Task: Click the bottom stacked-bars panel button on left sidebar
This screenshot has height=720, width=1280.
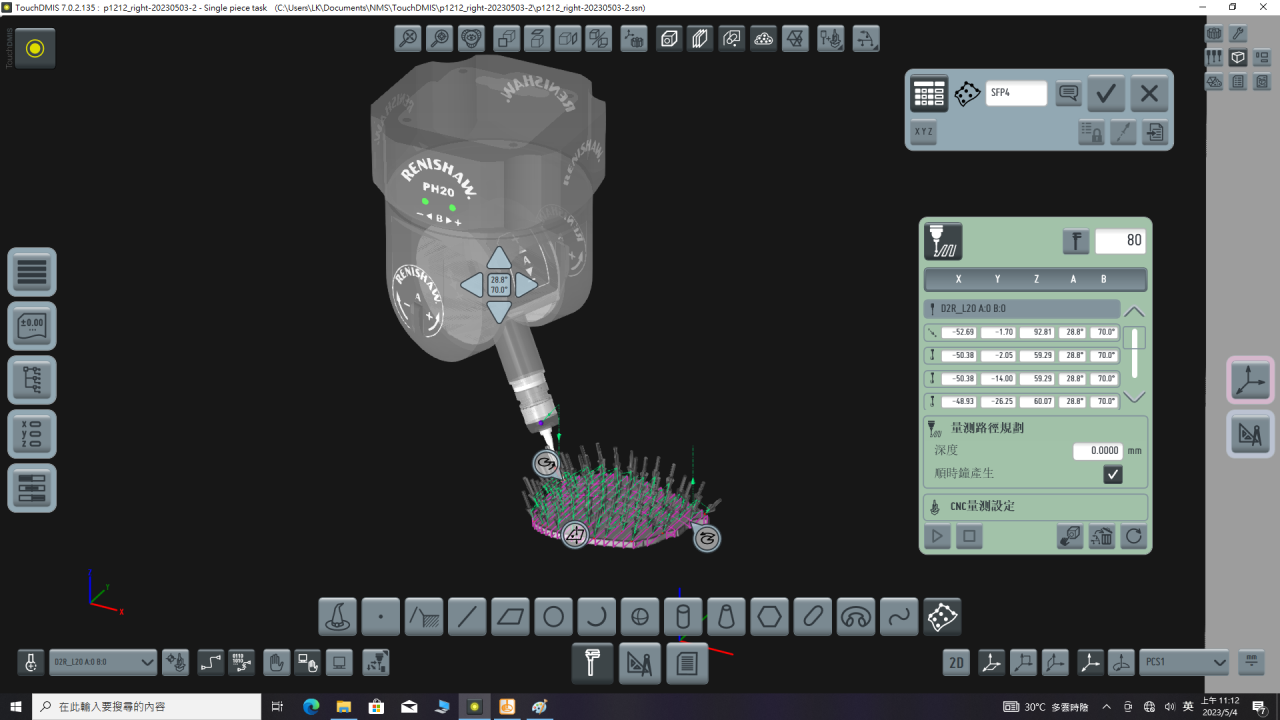Action: click(x=32, y=488)
